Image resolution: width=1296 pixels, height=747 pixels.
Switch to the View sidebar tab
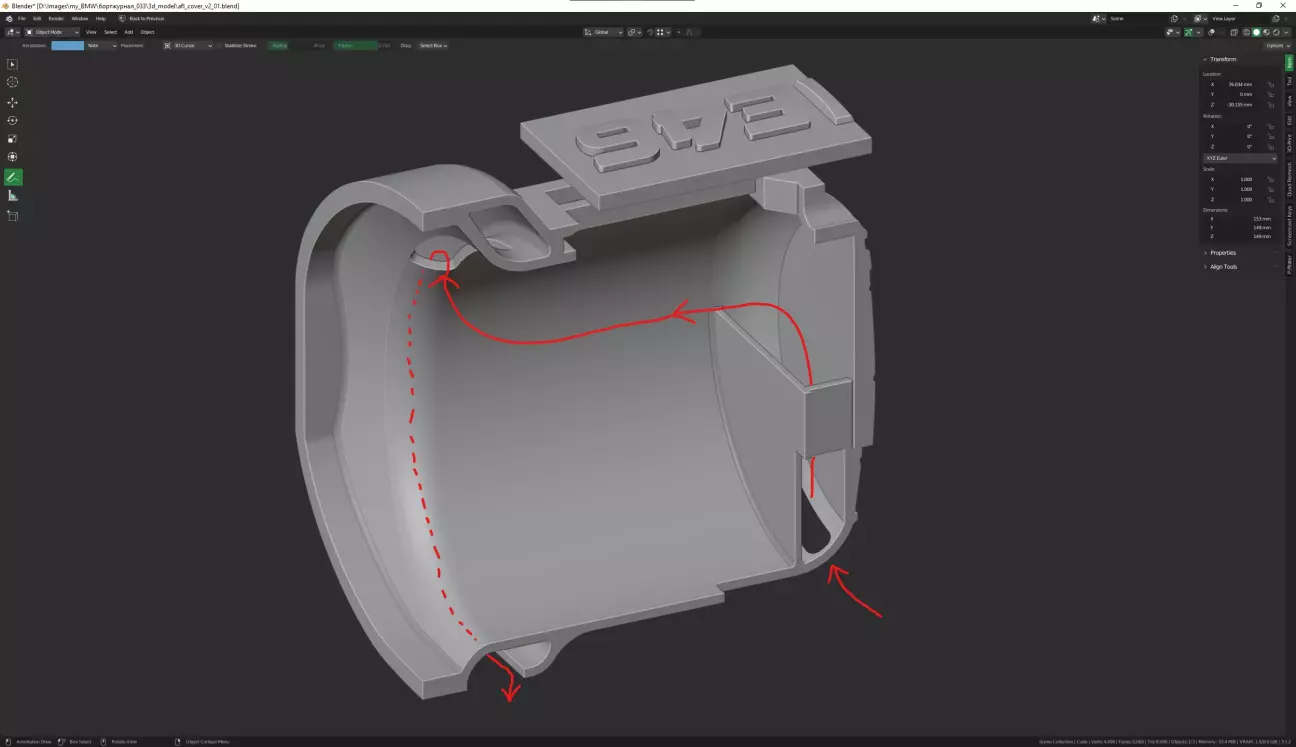coord(1290,100)
